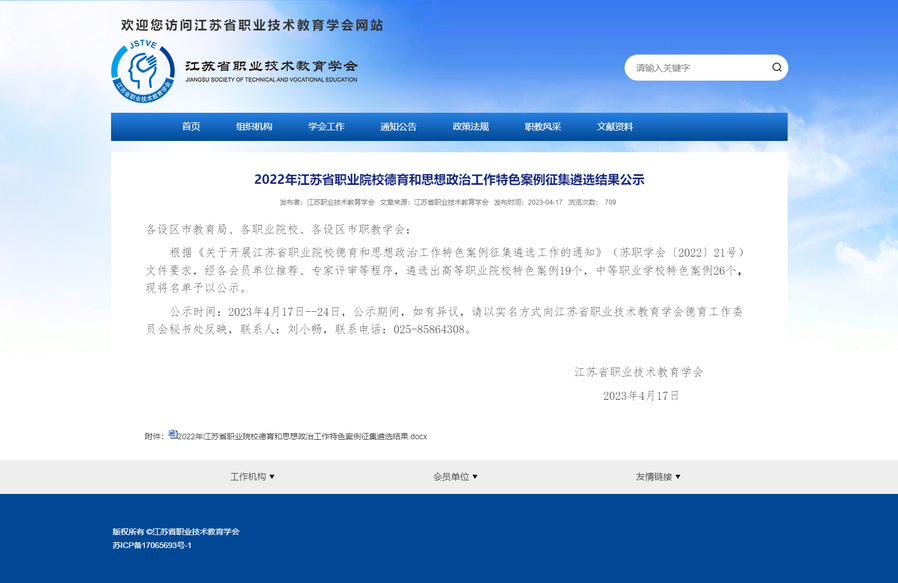Viewport: 898px width, 583px height.
Task: Expand the 友情链接 footer dropdown
Action: [657, 477]
